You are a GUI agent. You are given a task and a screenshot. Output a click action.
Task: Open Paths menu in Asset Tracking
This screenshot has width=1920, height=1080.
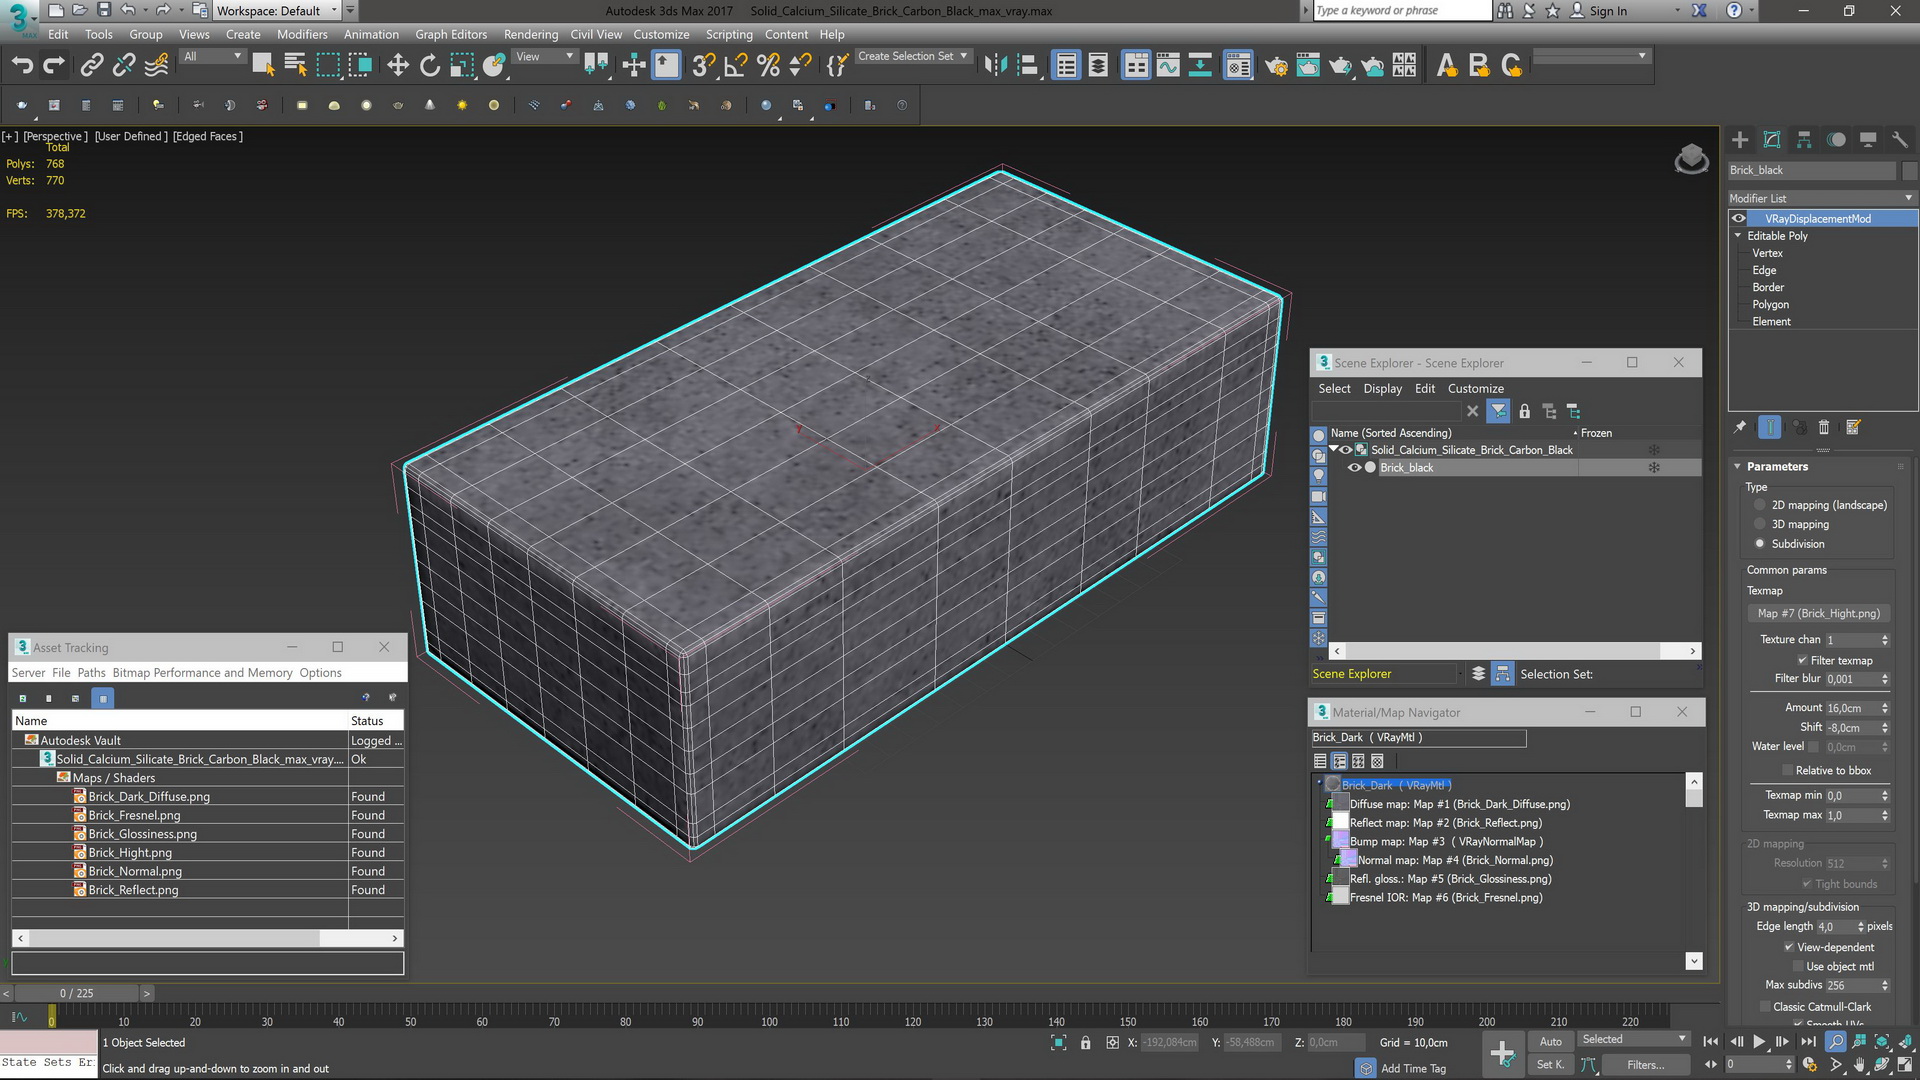click(91, 673)
